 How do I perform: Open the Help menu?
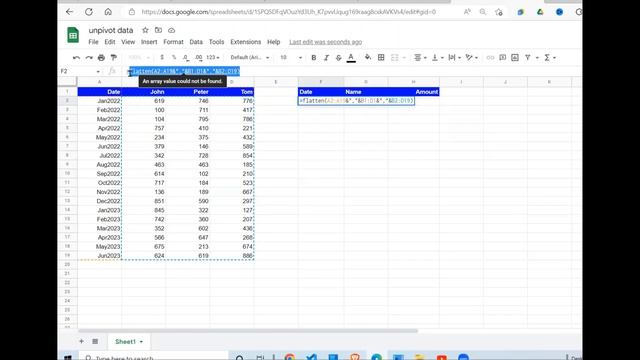[273, 42]
